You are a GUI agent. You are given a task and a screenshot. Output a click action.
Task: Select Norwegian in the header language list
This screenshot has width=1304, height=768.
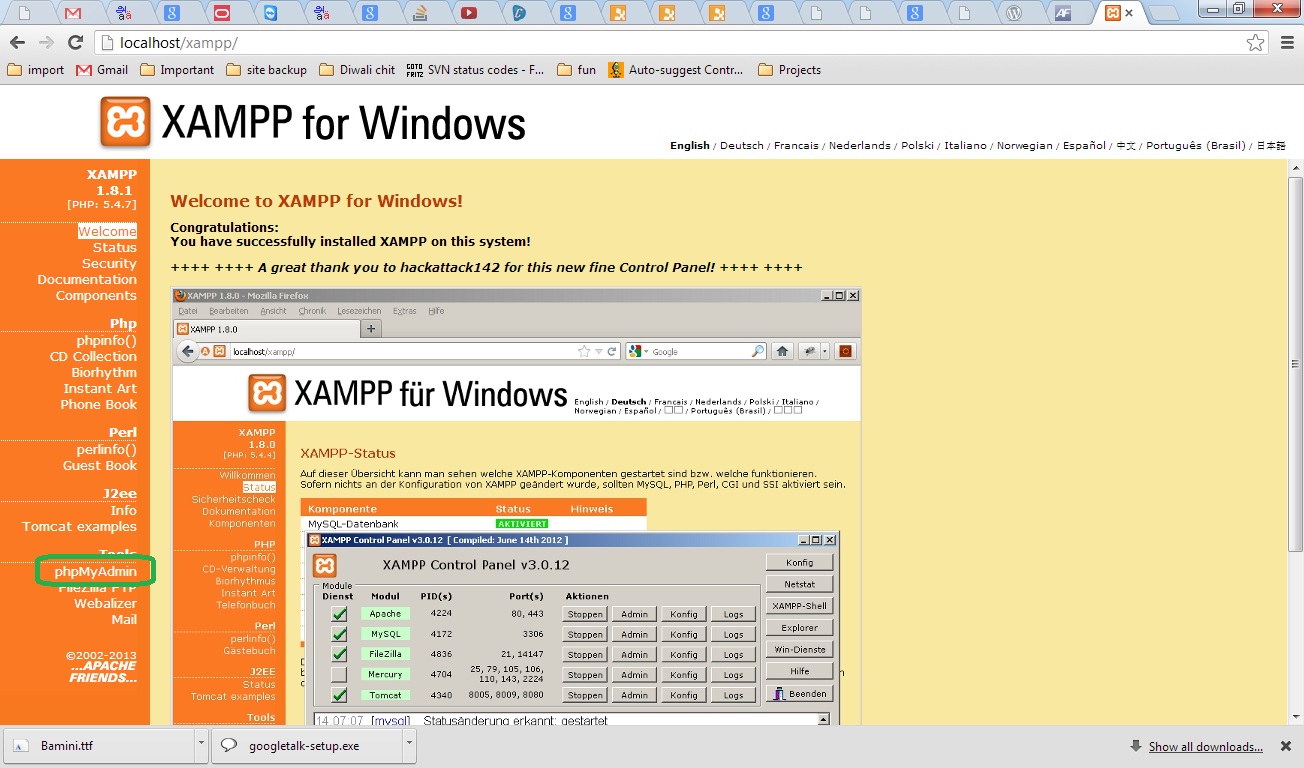tap(1024, 146)
